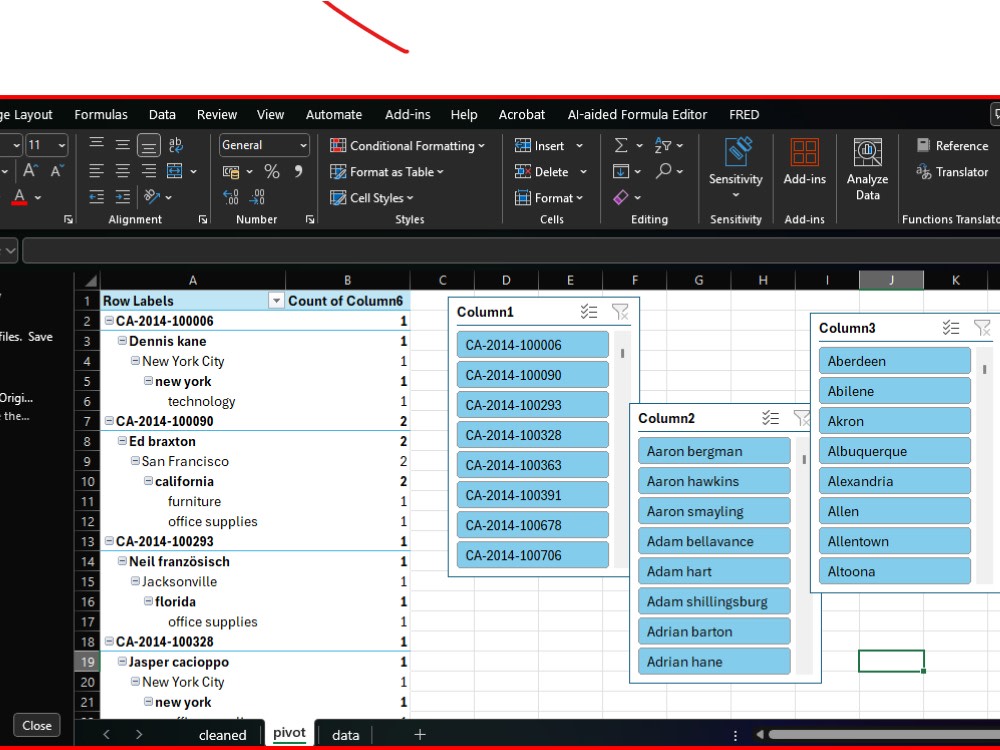The width and height of the screenshot is (1000, 750).
Task: Open Row Labels filter dropdown
Action: [x=276, y=300]
